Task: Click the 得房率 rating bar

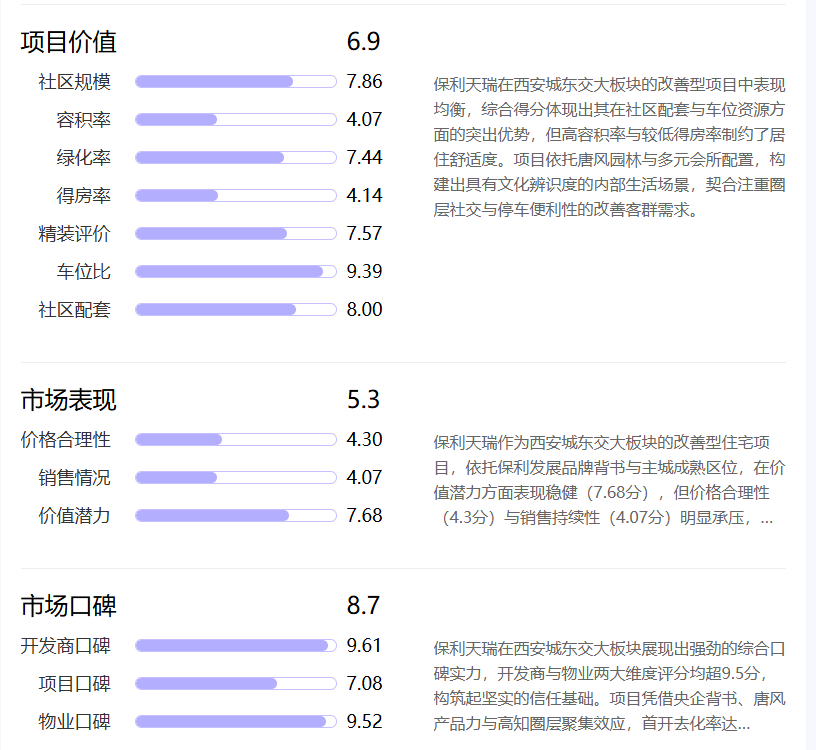Action: (235, 195)
